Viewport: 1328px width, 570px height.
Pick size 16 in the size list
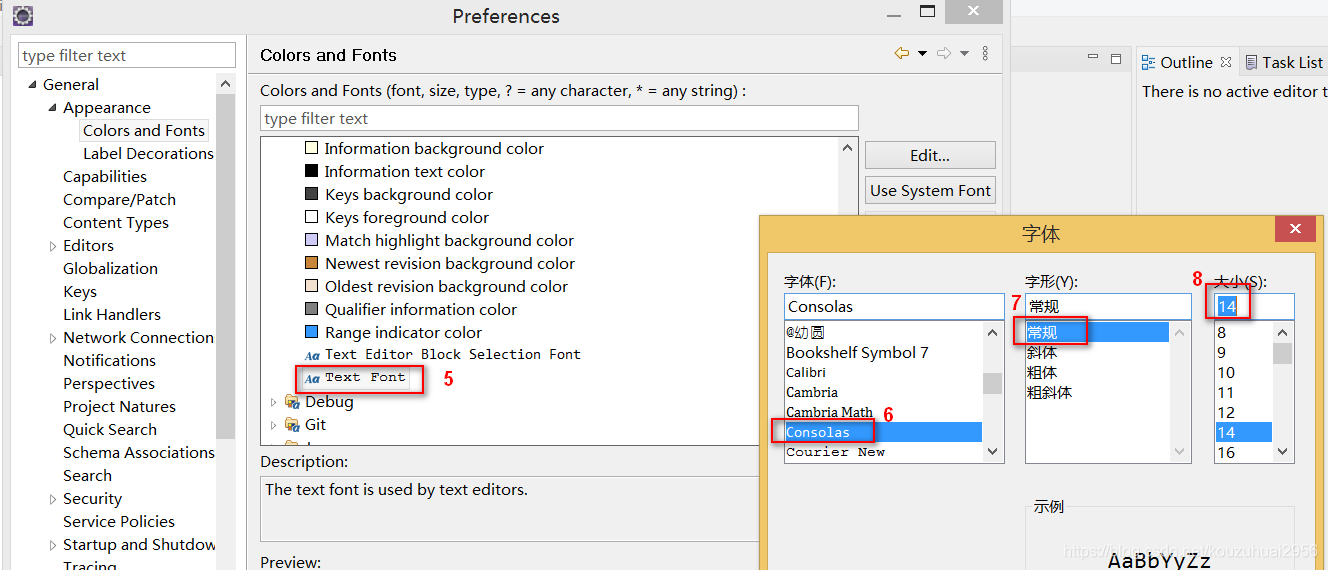click(1226, 452)
